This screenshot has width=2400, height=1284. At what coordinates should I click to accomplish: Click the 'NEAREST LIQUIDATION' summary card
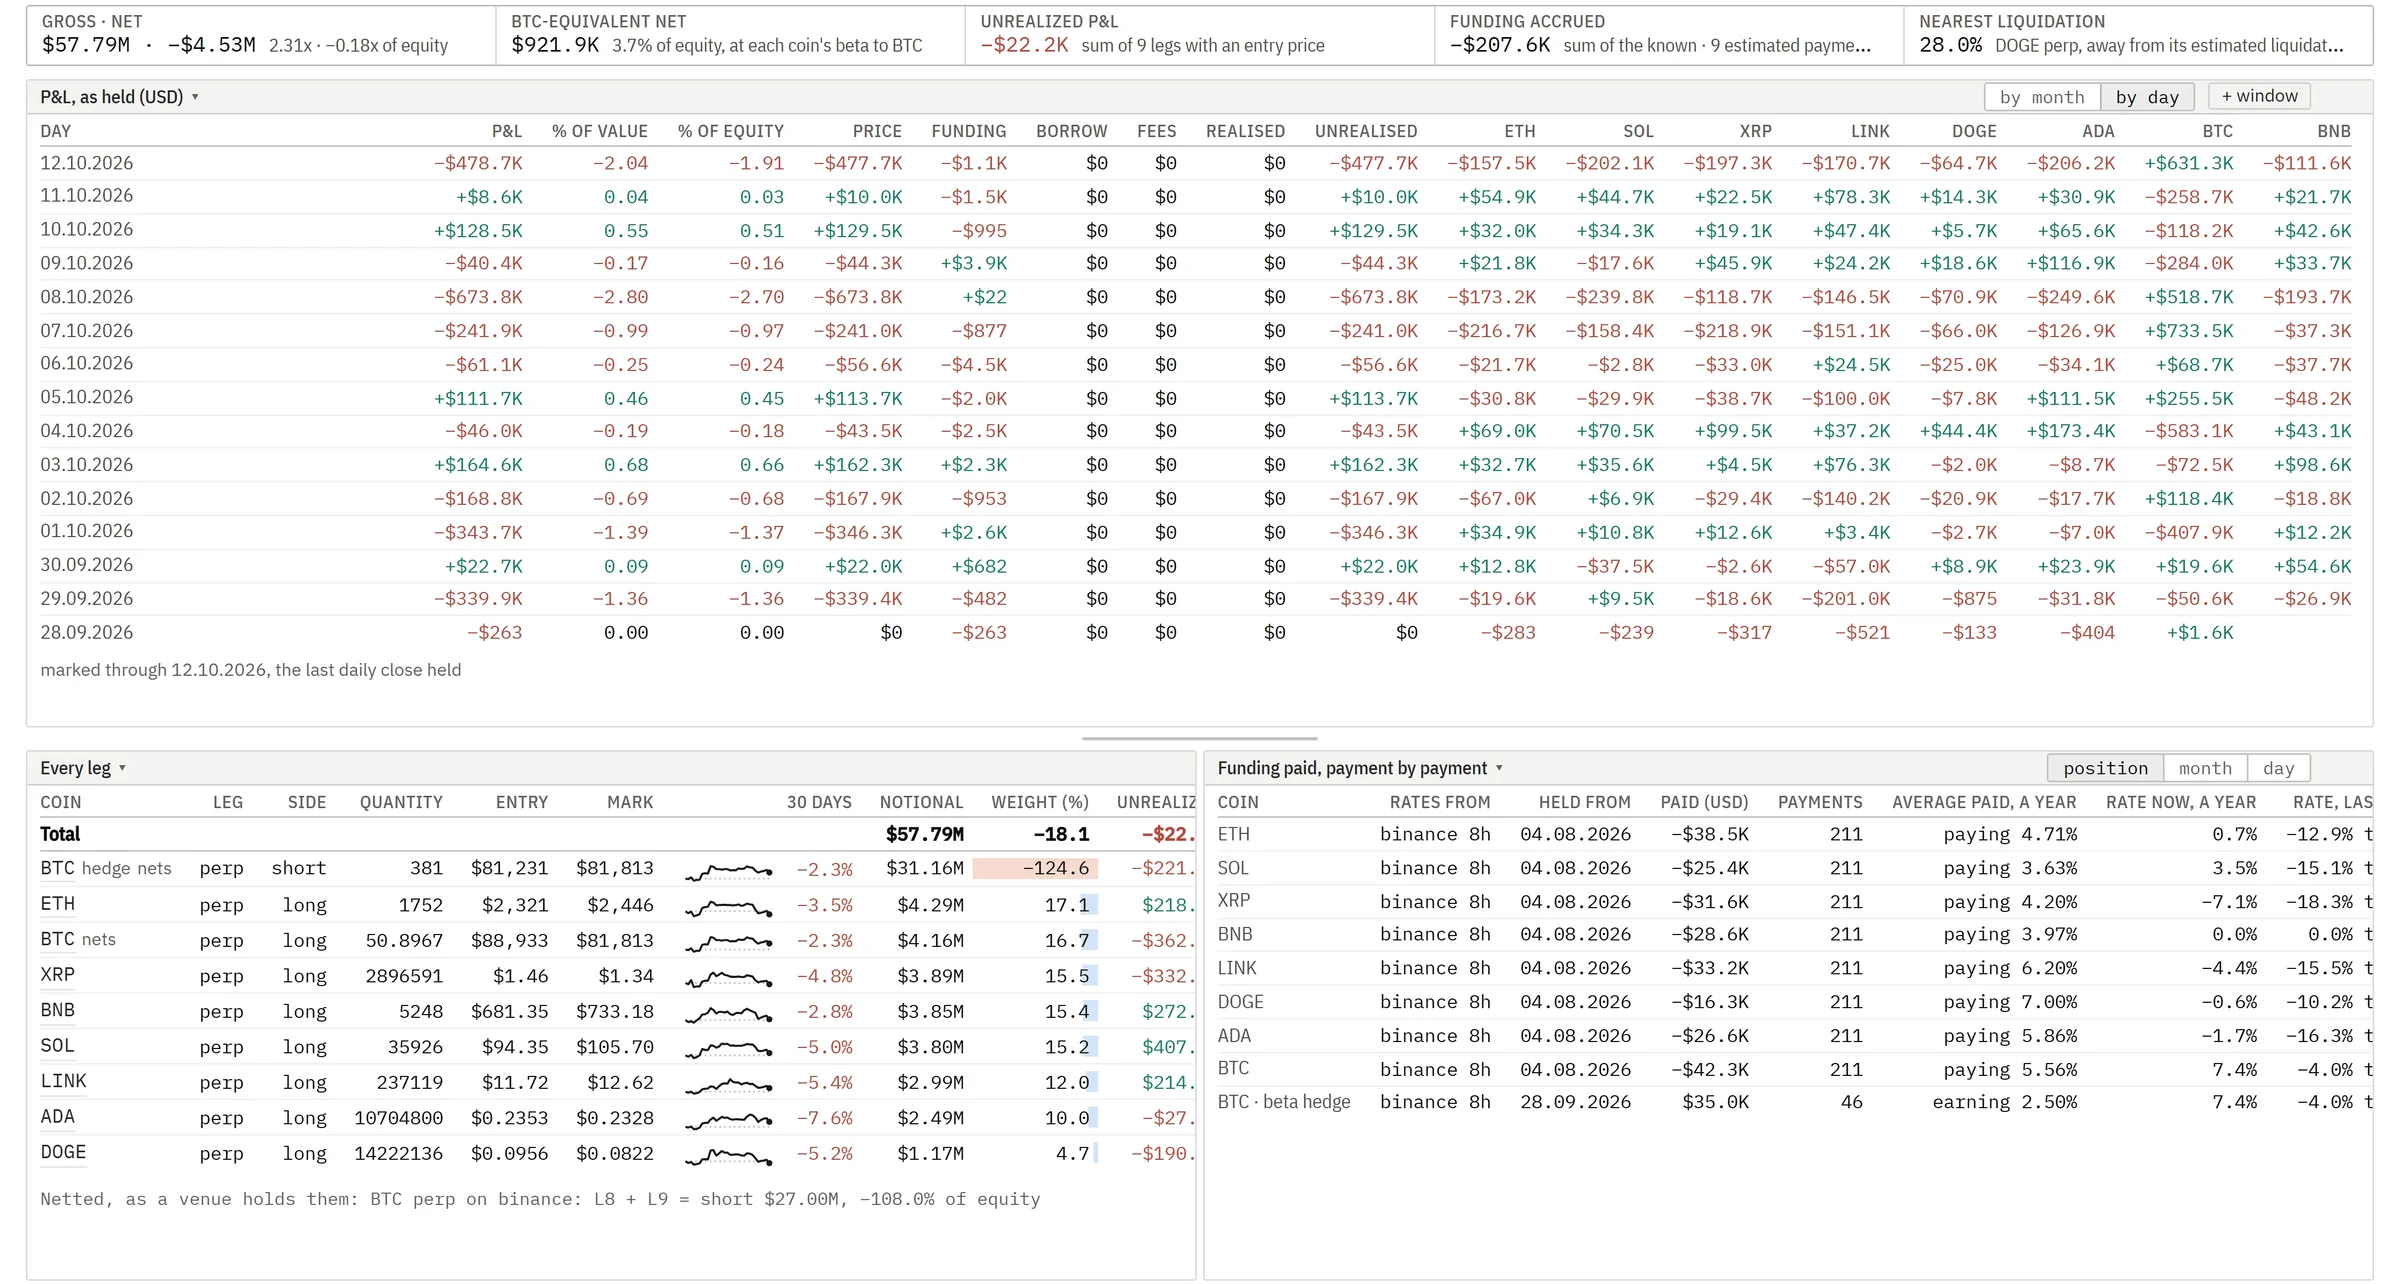tap(2138, 35)
